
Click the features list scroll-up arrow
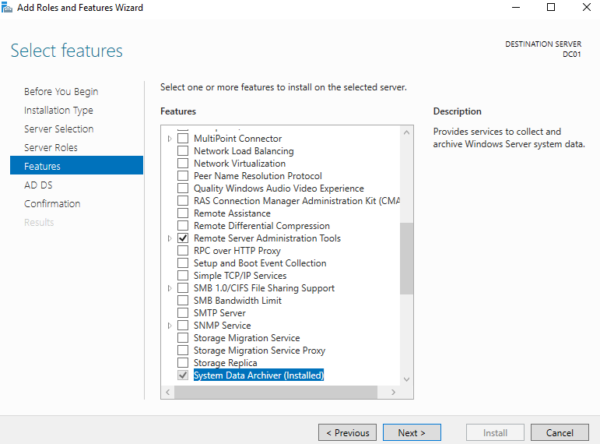pos(406,131)
